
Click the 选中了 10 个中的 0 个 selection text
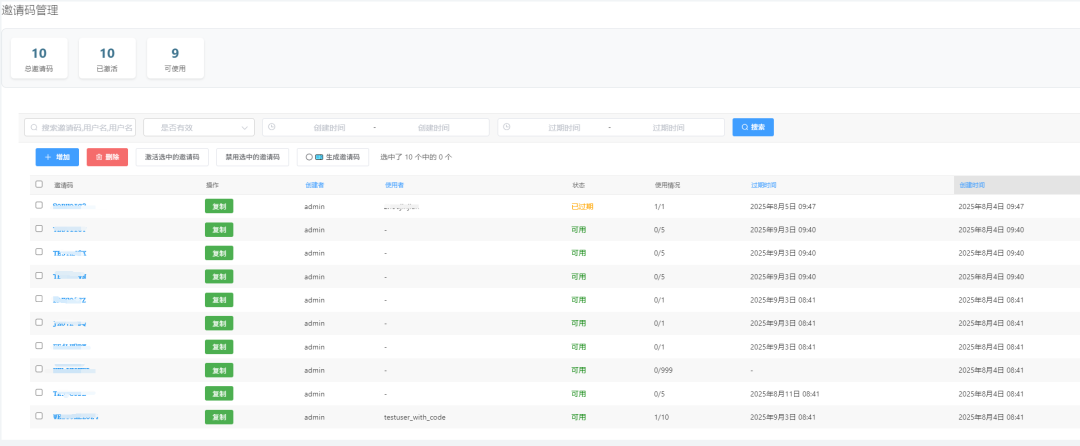(416, 157)
